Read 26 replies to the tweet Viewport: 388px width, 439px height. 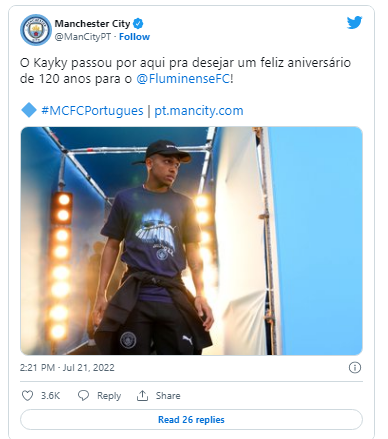(x=191, y=419)
